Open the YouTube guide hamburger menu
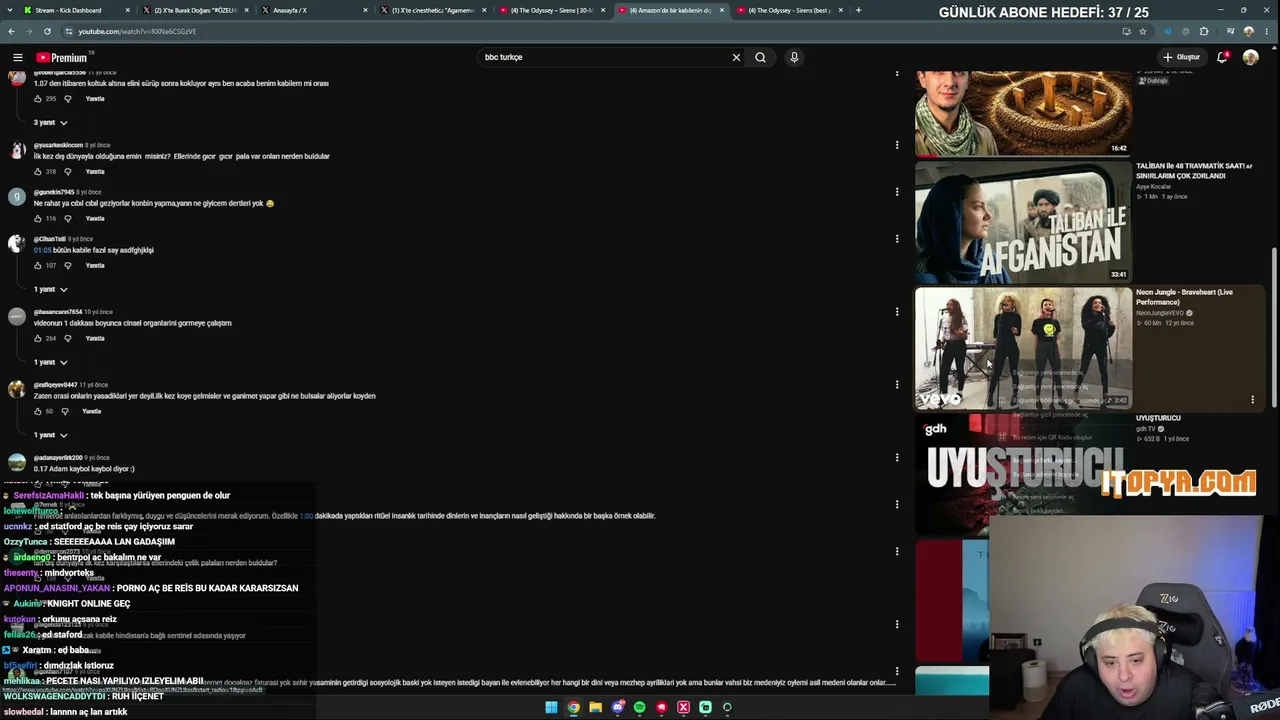 18,57
